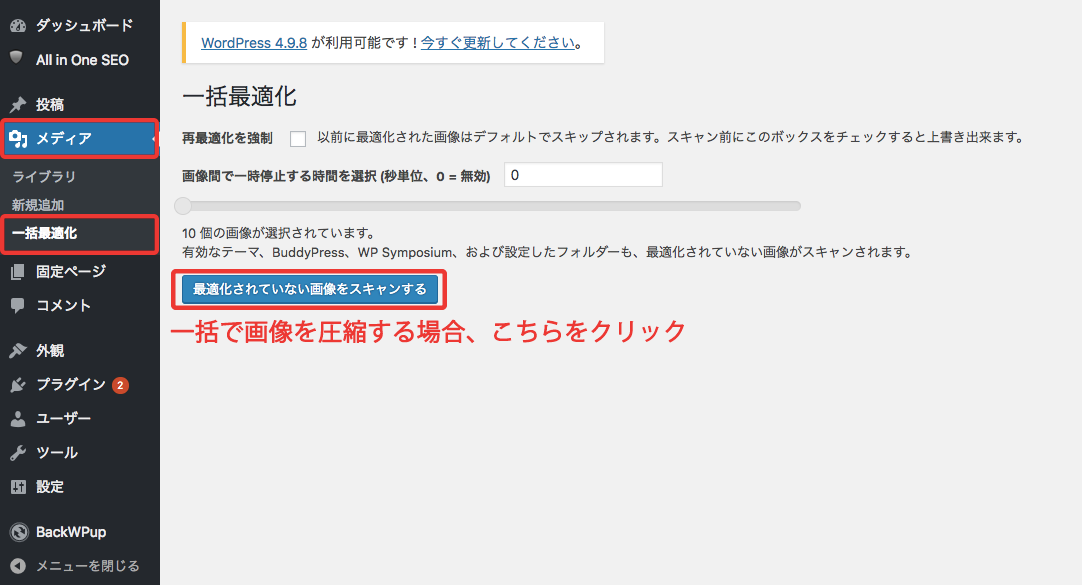The height and width of the screenshot is (585, 1082).
Task: Click the Comments speech bubble icon
Action: tap(17, 305)
